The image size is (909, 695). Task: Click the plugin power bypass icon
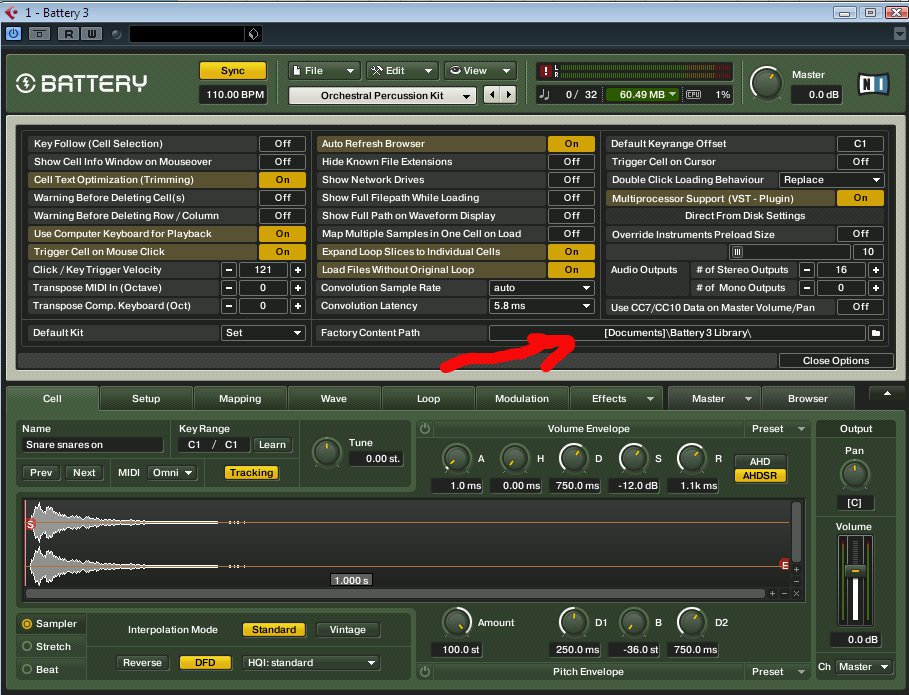click(x=13, y=34)
